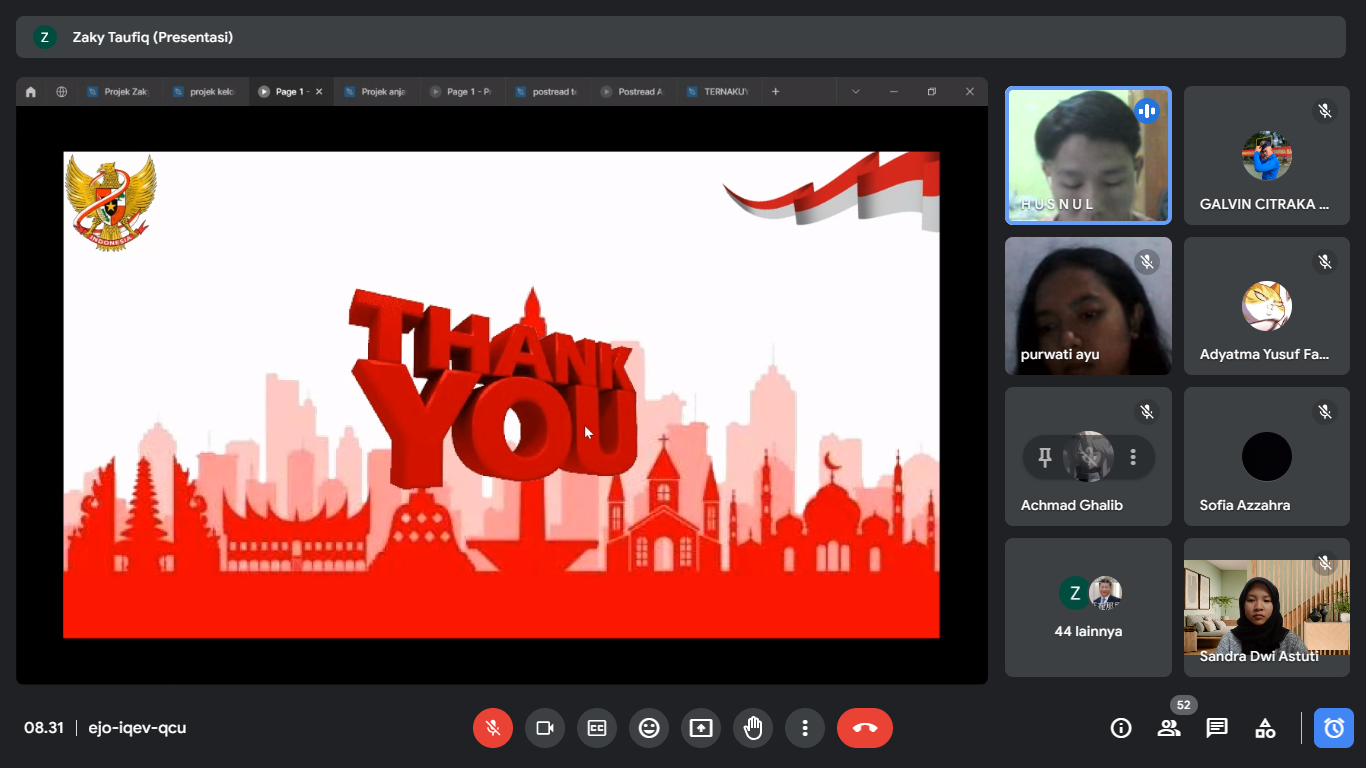Open the 44 lainnya participants tile
Screen dimensions: 1366x768
pyautogui.click(x=1088, y=607)
